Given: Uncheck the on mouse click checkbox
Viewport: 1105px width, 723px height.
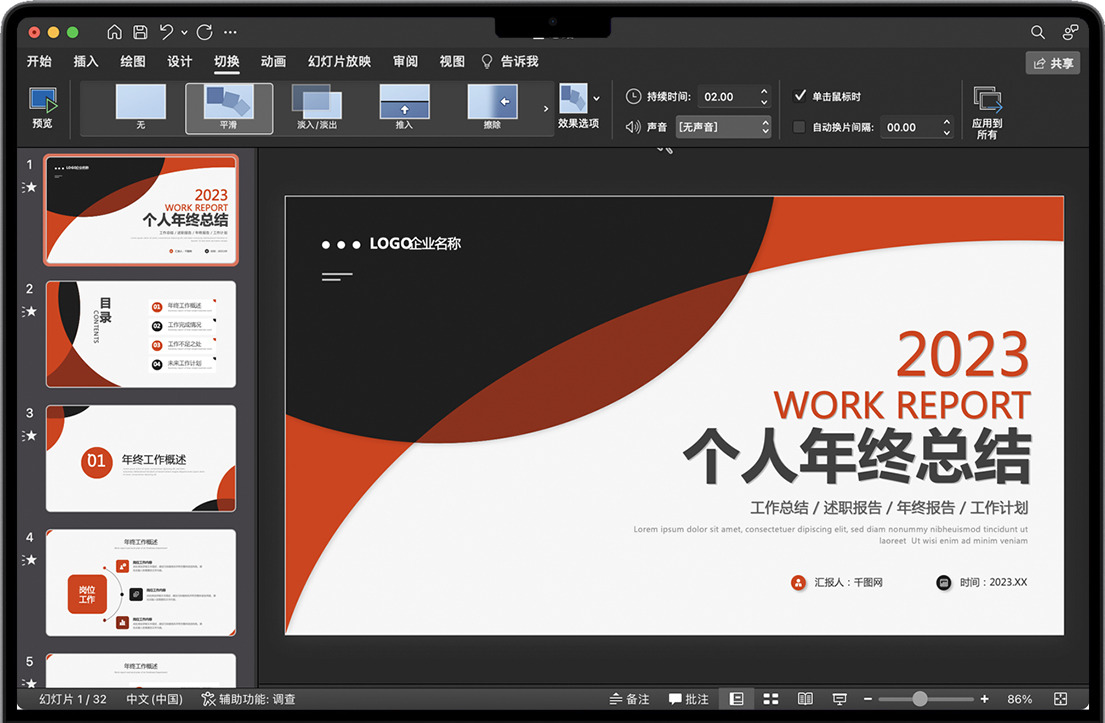Looking at the screenshot, I should (799, 96).
